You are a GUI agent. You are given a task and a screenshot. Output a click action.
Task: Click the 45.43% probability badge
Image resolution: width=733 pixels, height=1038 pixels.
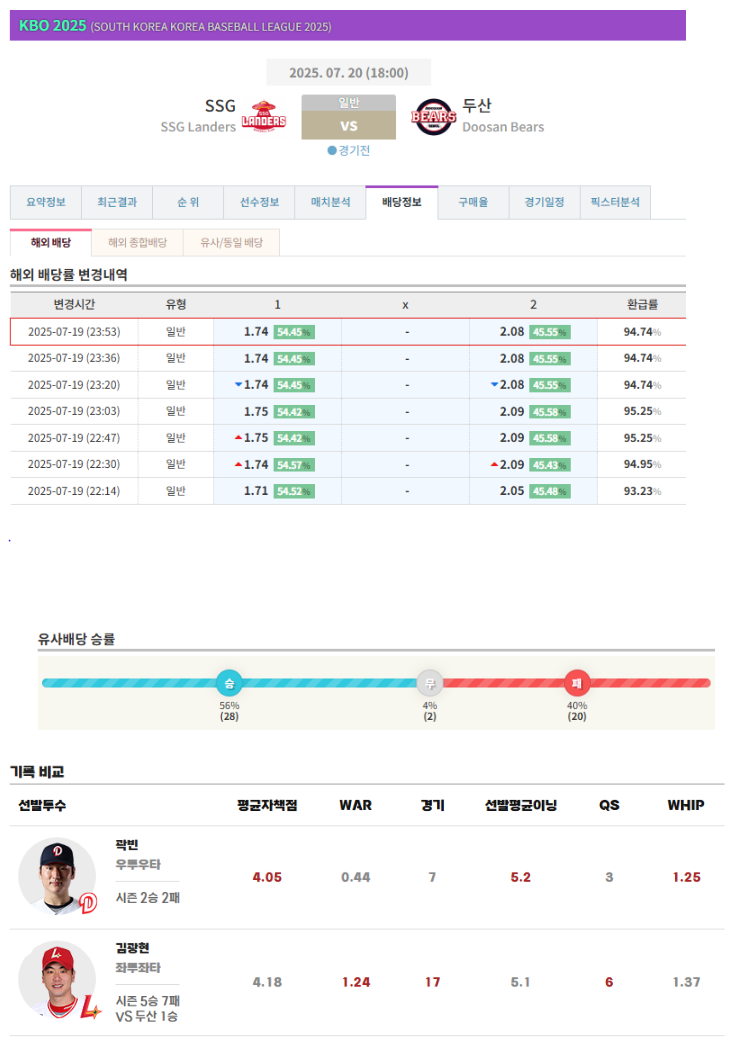[x=550, y=465]
